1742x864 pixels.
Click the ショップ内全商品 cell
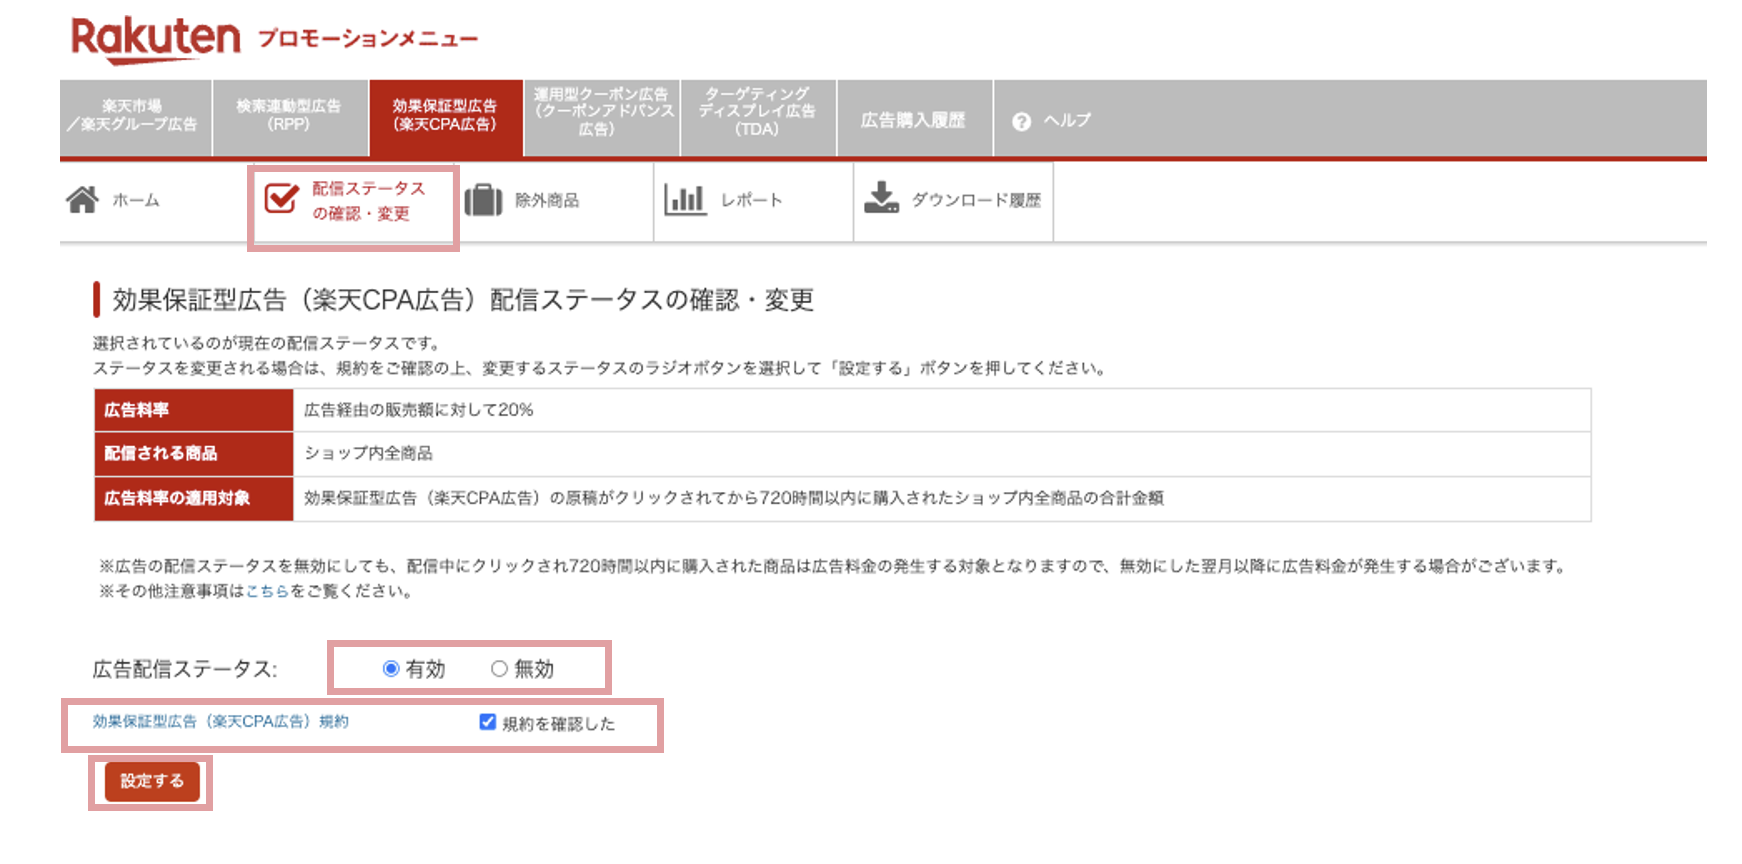pos(941,453)
